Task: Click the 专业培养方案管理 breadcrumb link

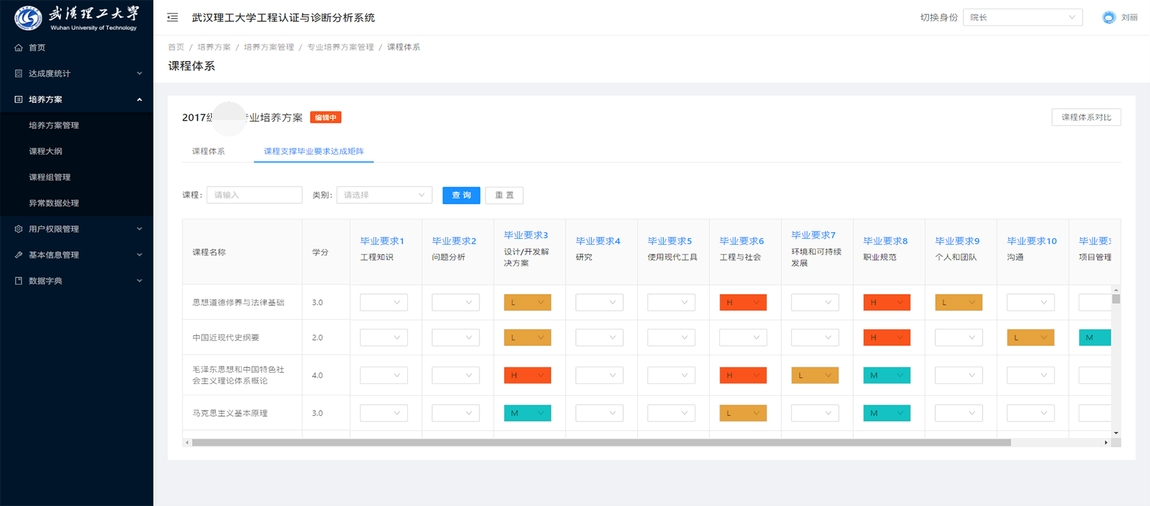Action: pyautogui.click(x=340, y=47)
